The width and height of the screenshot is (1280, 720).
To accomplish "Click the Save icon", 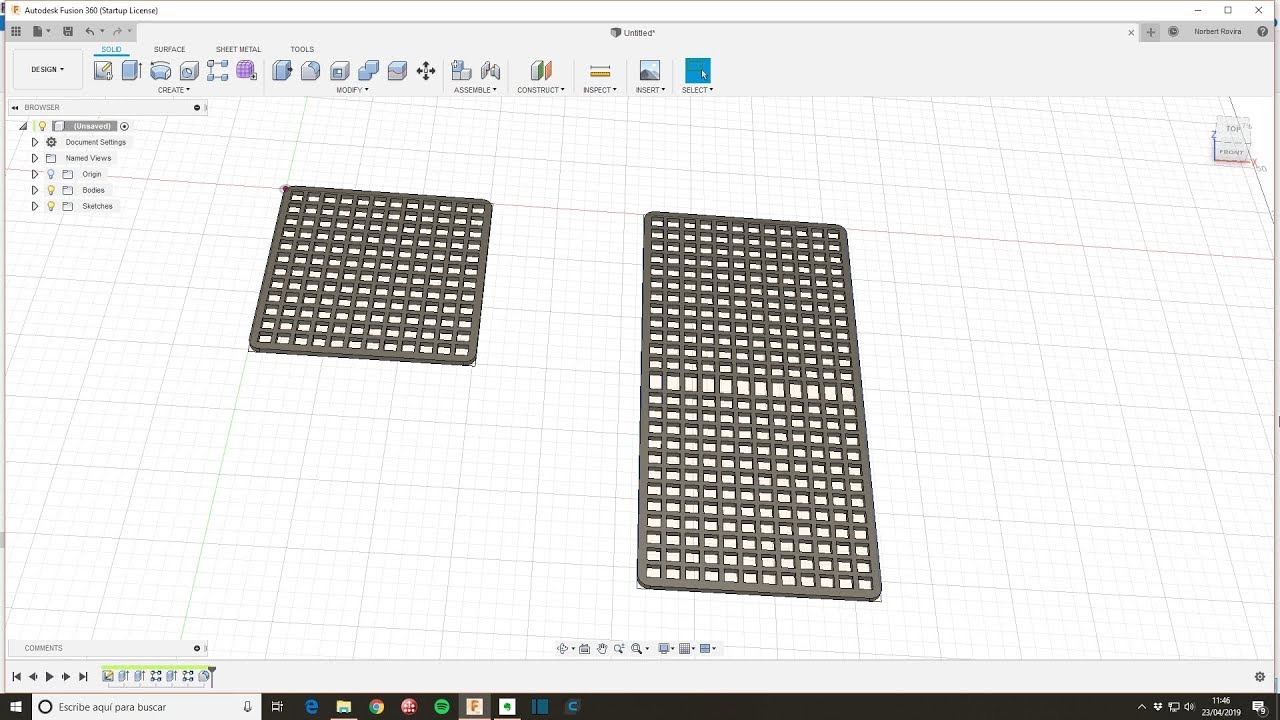I will point(68,32).
